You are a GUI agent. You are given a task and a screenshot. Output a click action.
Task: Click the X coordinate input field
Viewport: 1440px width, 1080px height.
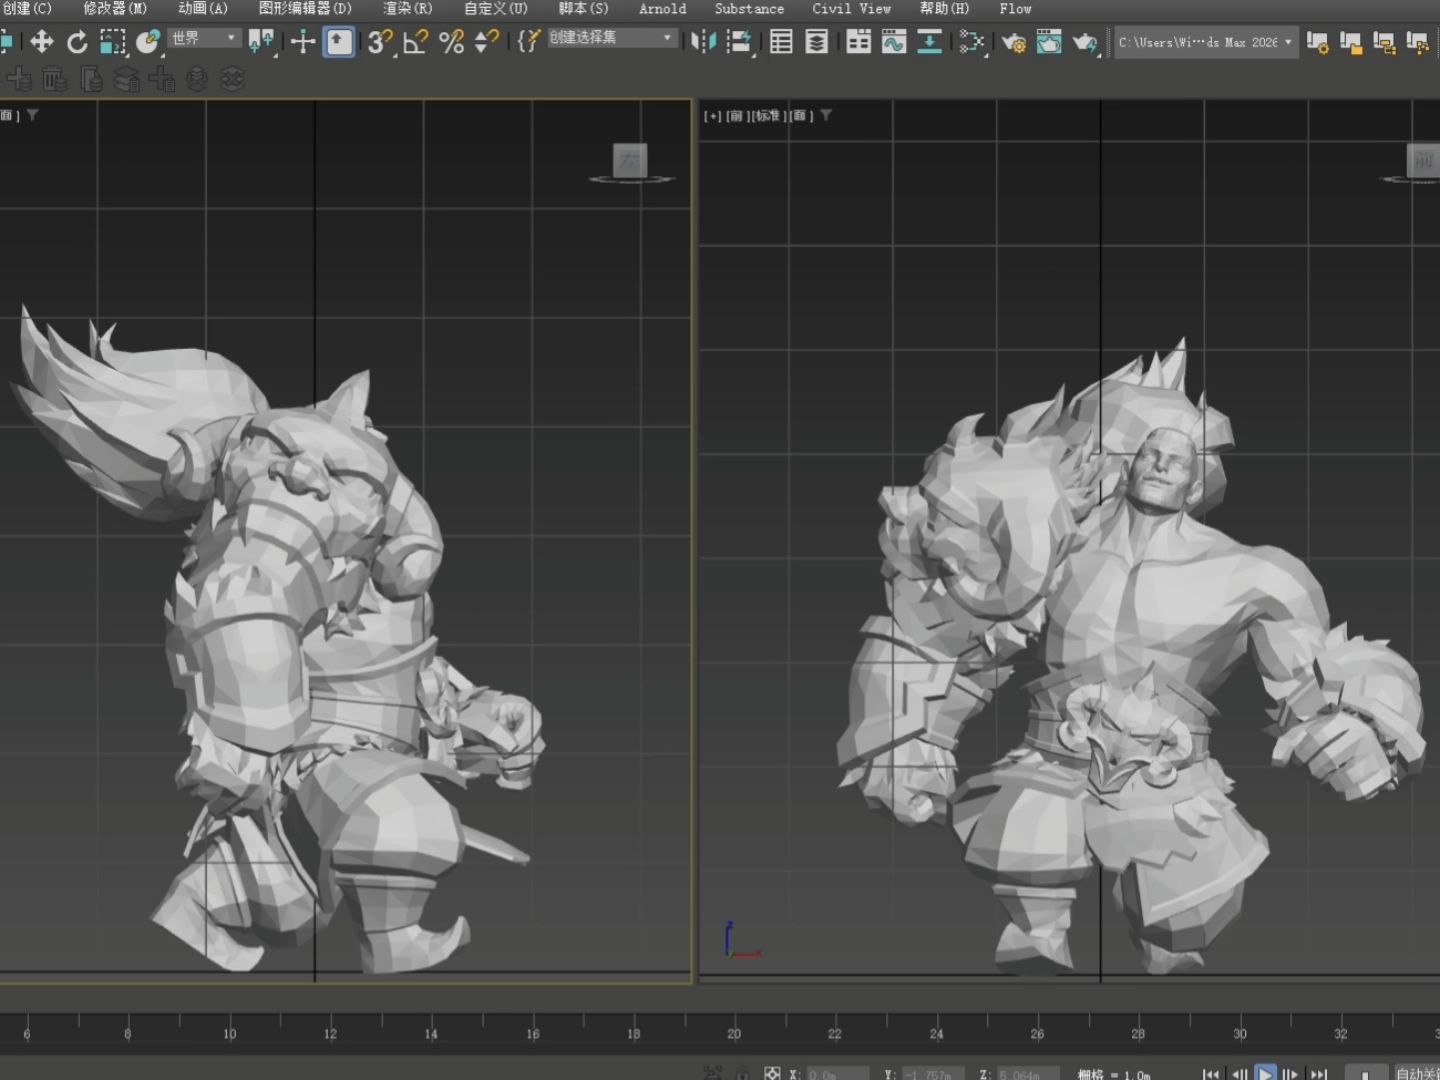pos(838,1074)
